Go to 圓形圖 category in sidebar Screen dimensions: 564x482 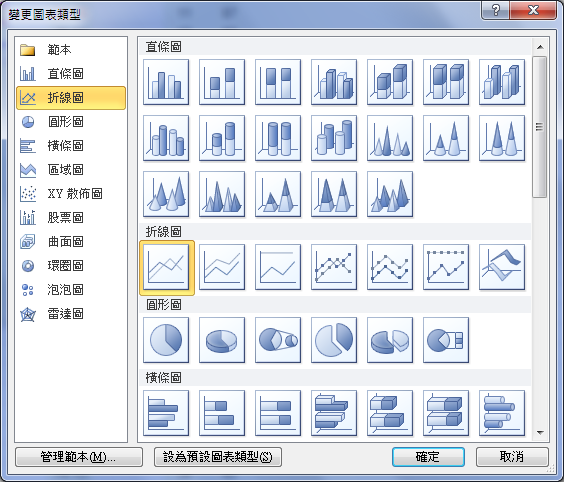pos(71,122)
